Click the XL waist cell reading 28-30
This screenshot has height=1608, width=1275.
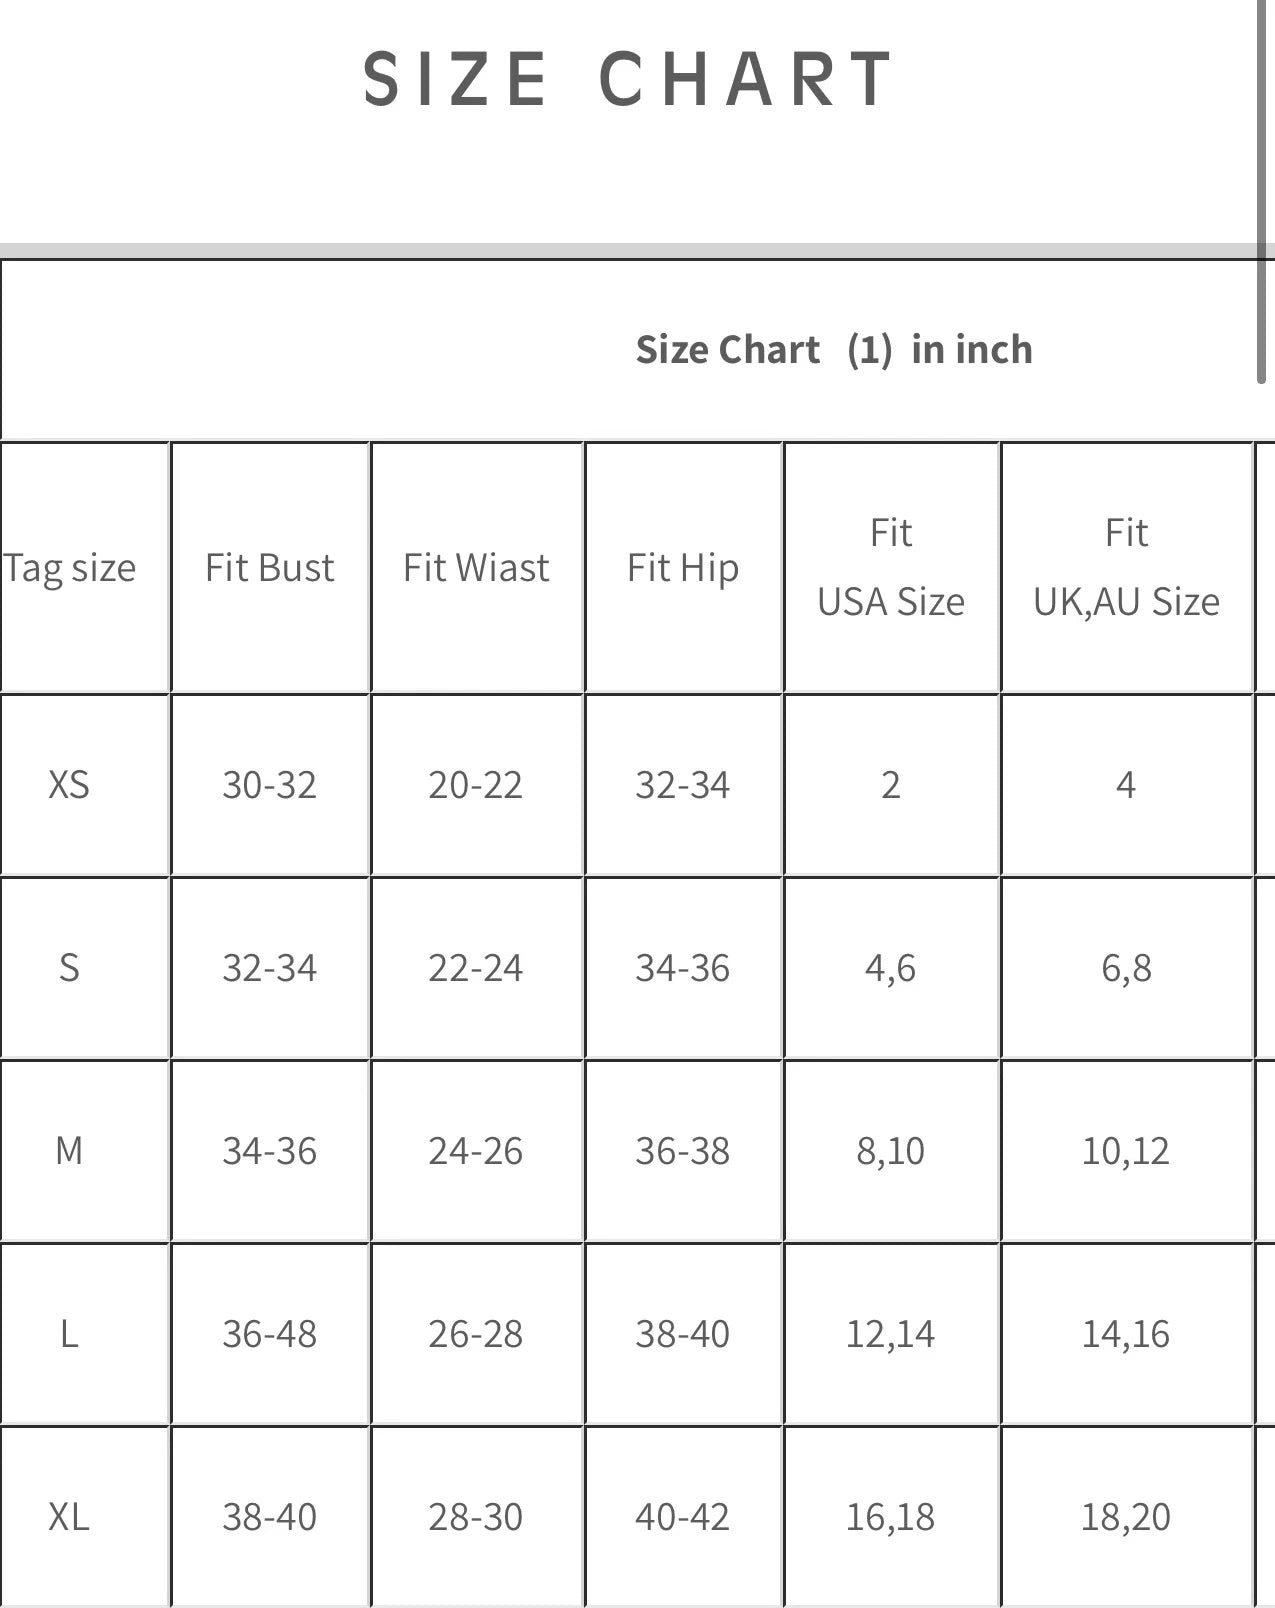pos(476,1517)
